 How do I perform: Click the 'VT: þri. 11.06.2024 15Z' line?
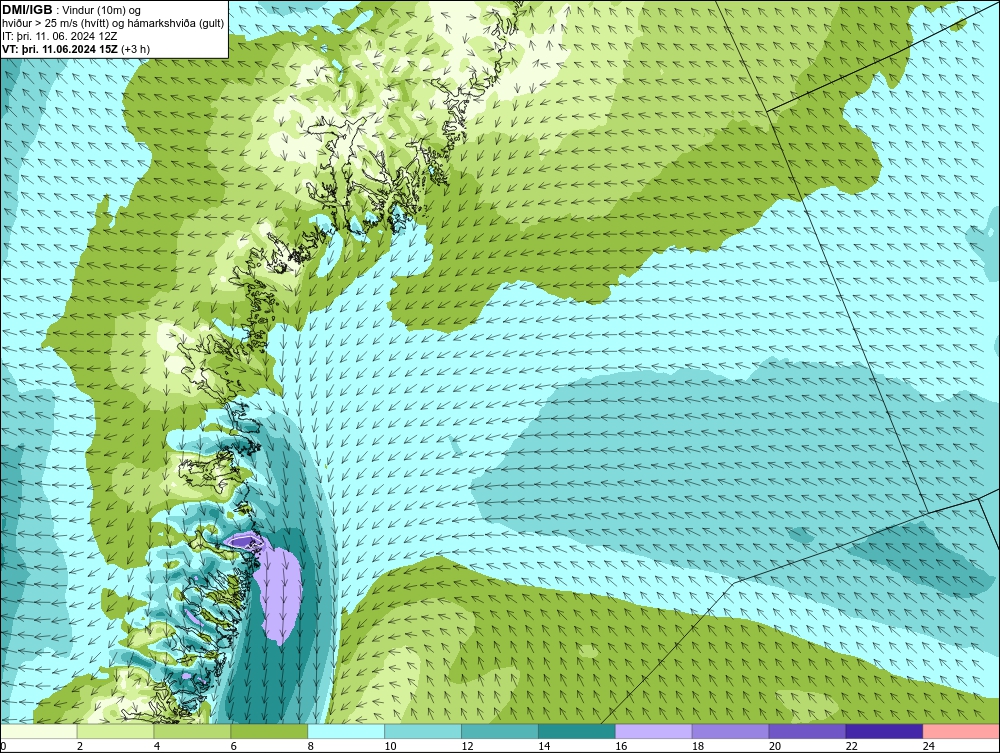click(x=61, y=48)
